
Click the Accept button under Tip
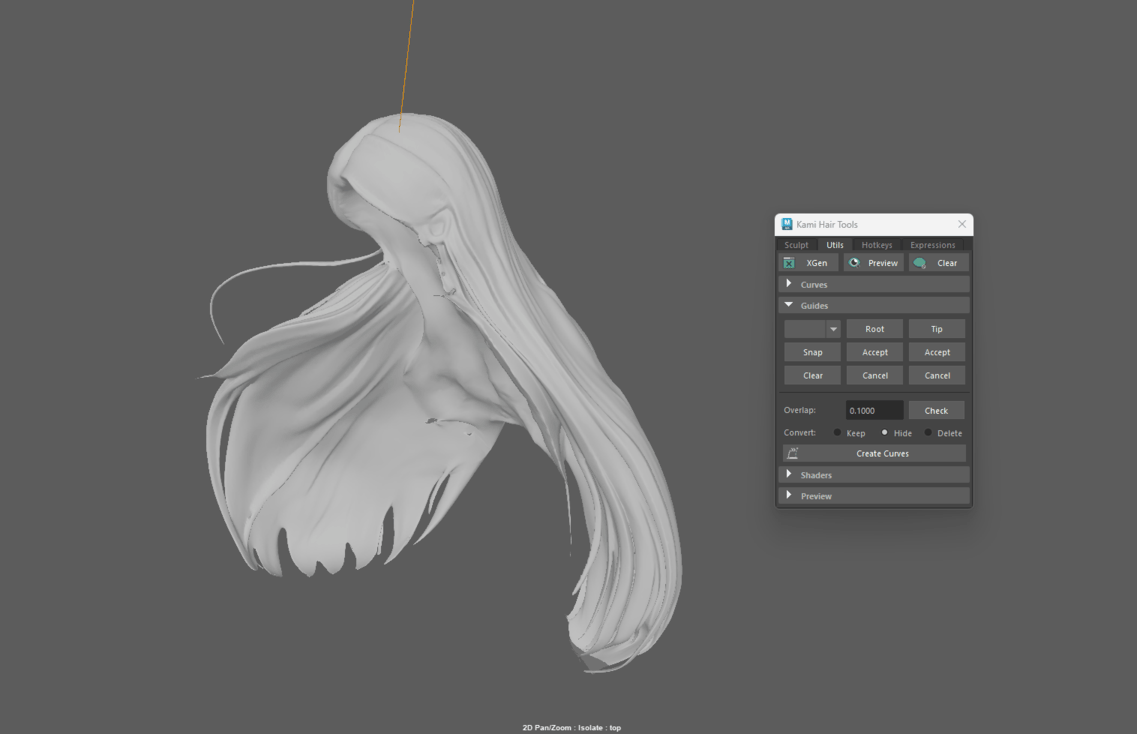(x=937, y=352)
